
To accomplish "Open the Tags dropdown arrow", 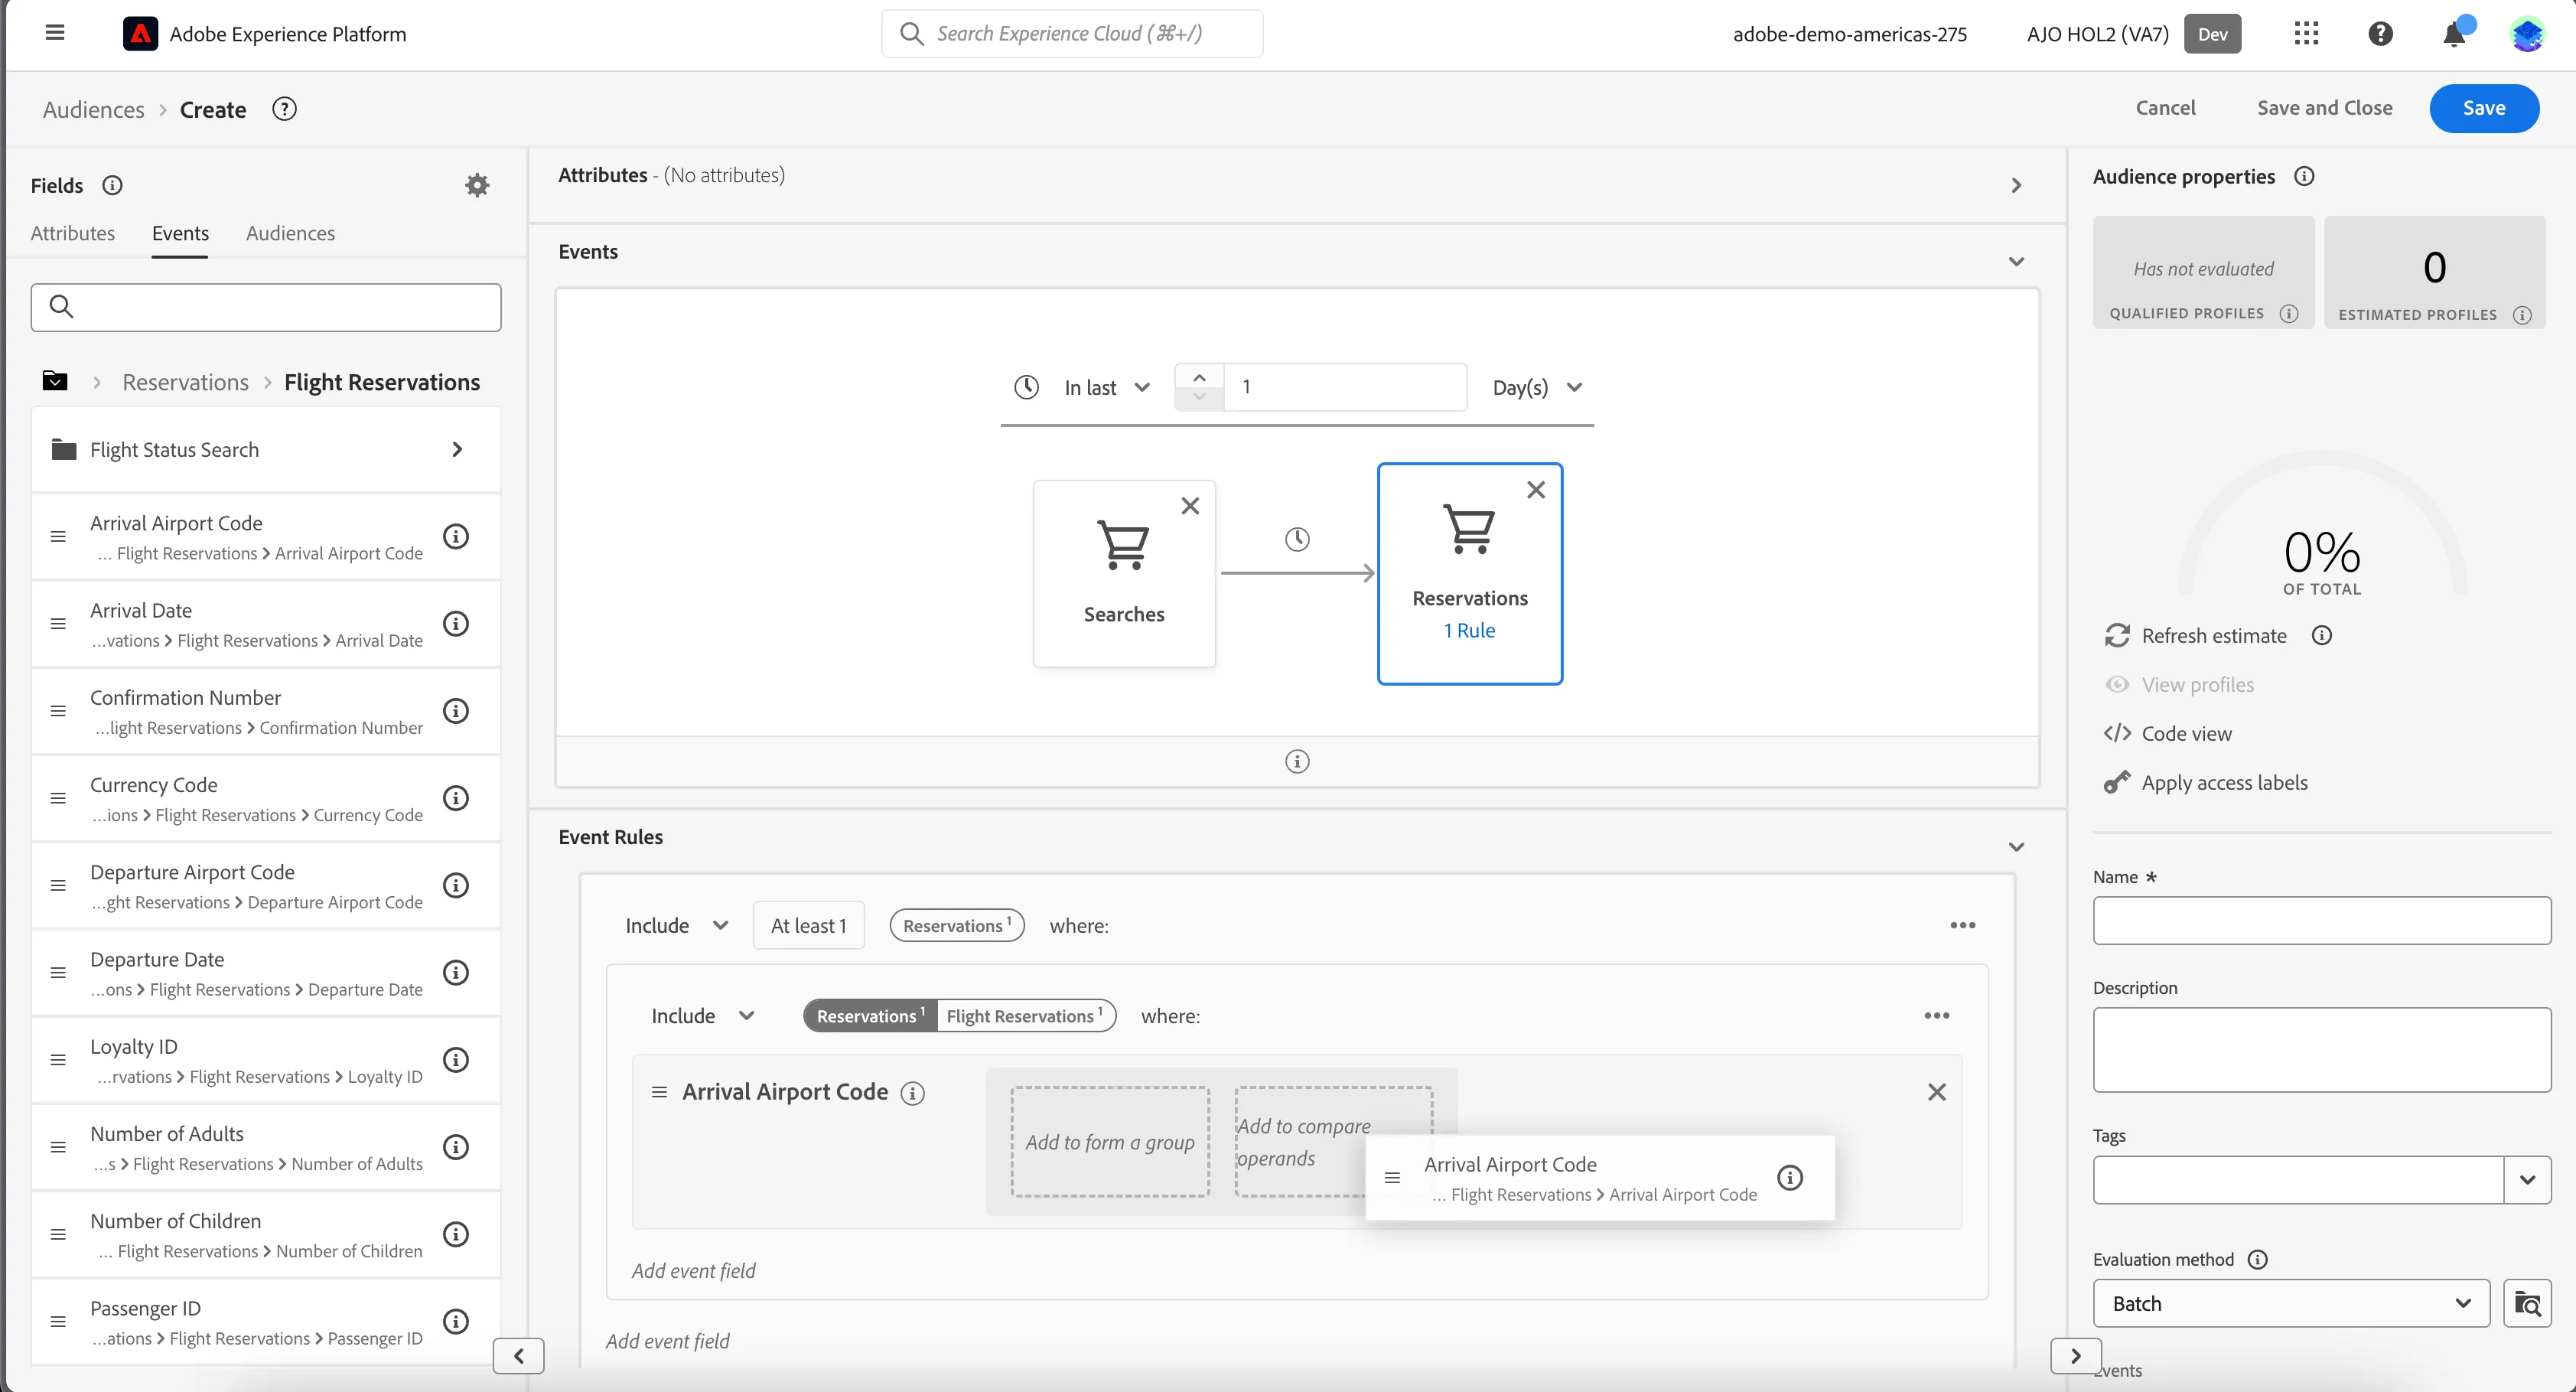I will click(2527, 1180).
